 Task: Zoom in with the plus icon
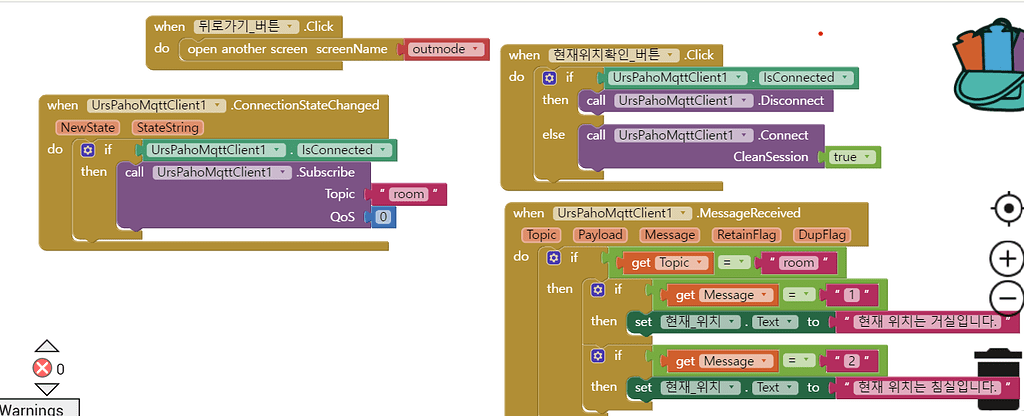point(1006,259)
